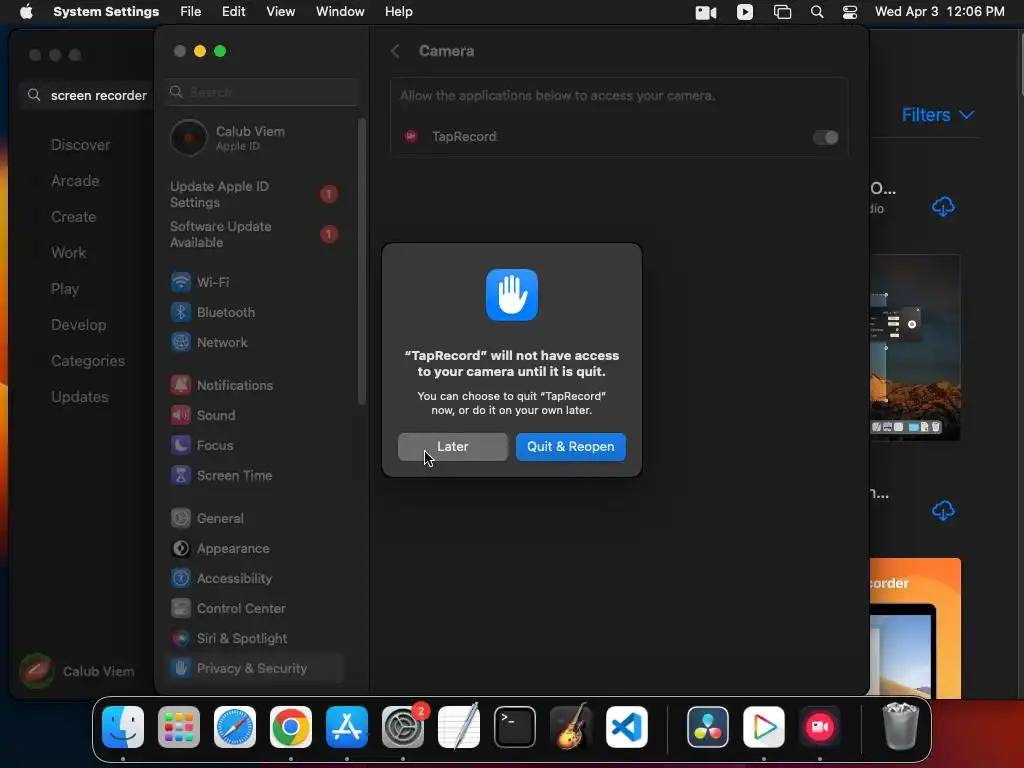Click Spotlight search icon in menu bar
1024x768 pixels.
coord(817,12)
